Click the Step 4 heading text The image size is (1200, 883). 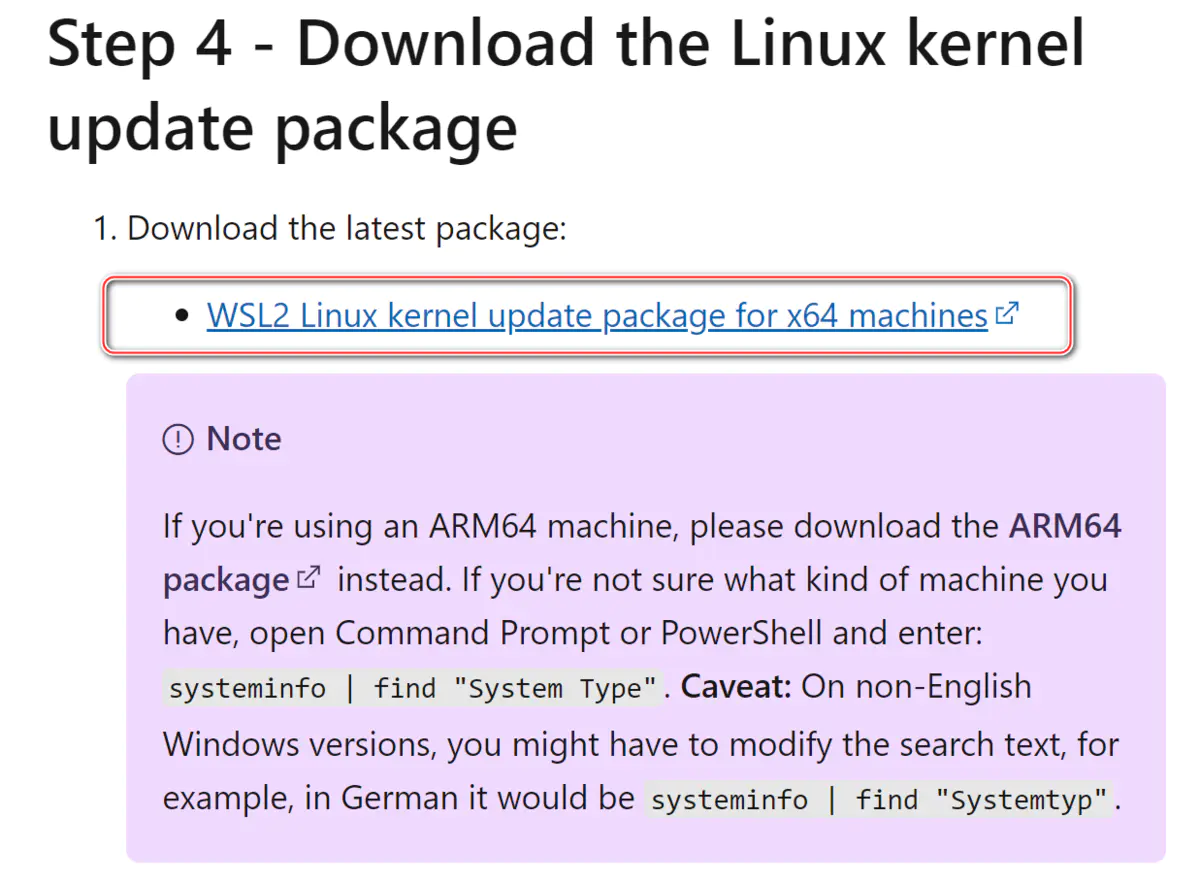click(566, 45)
